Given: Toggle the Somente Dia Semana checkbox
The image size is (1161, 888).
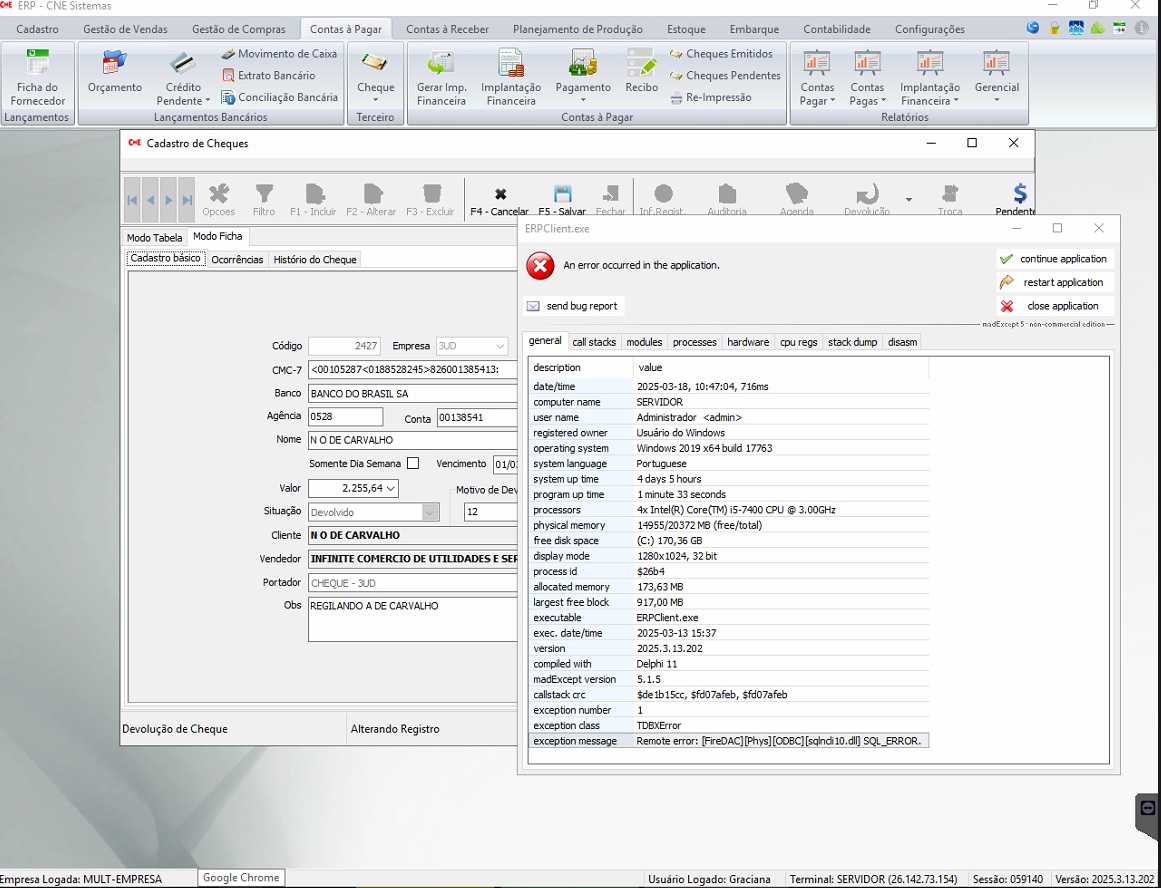Looking at the screenshot, I should tap(413, 464).
